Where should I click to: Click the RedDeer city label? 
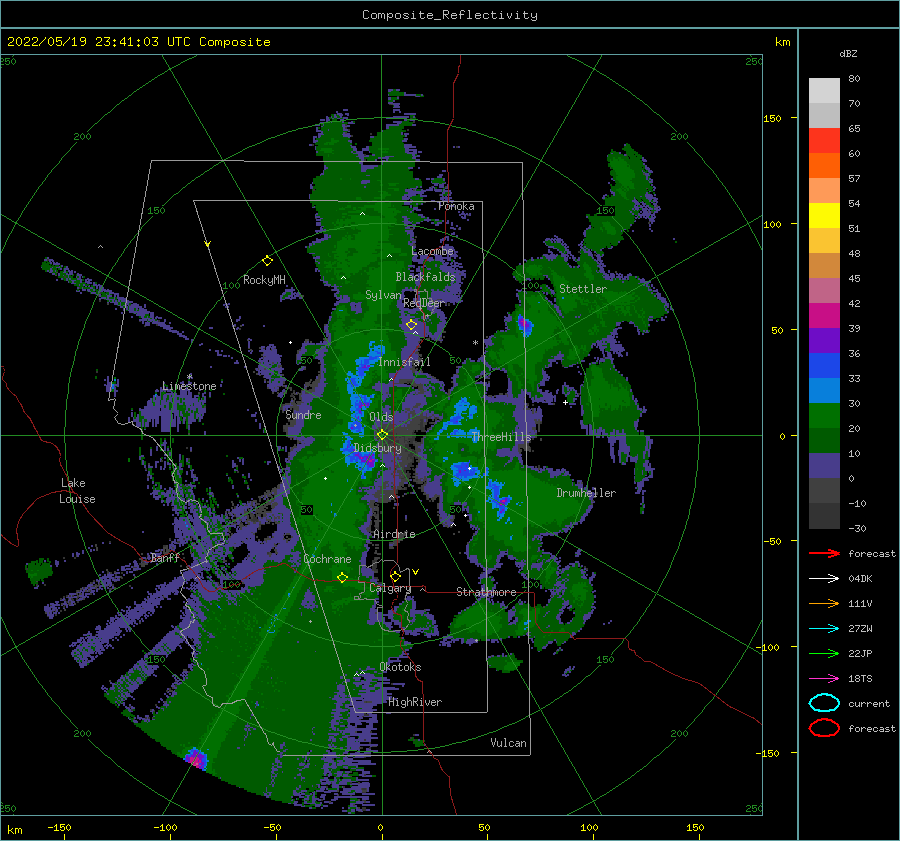click(x=424, y=303)
